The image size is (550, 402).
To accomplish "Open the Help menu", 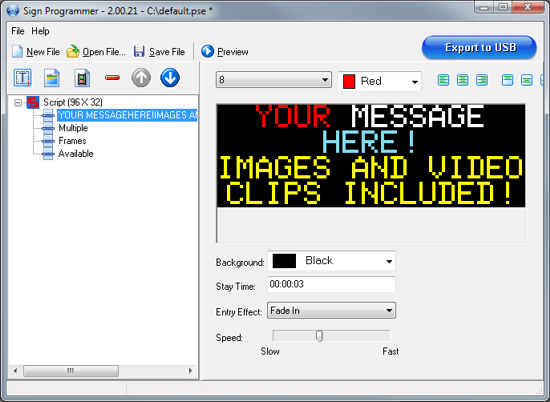I will 40,31.
